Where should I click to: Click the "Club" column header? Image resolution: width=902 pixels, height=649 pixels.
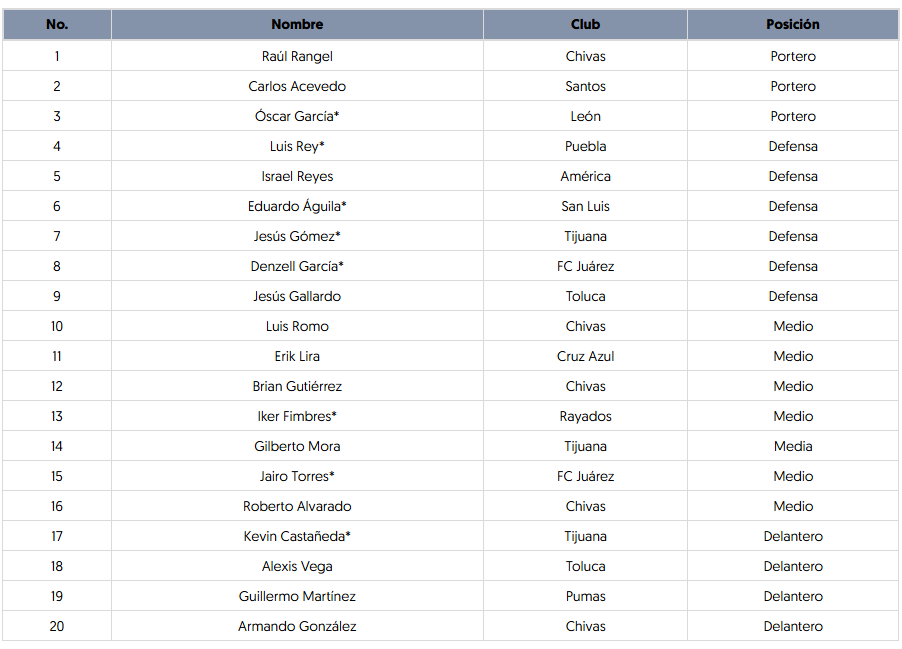585,24
